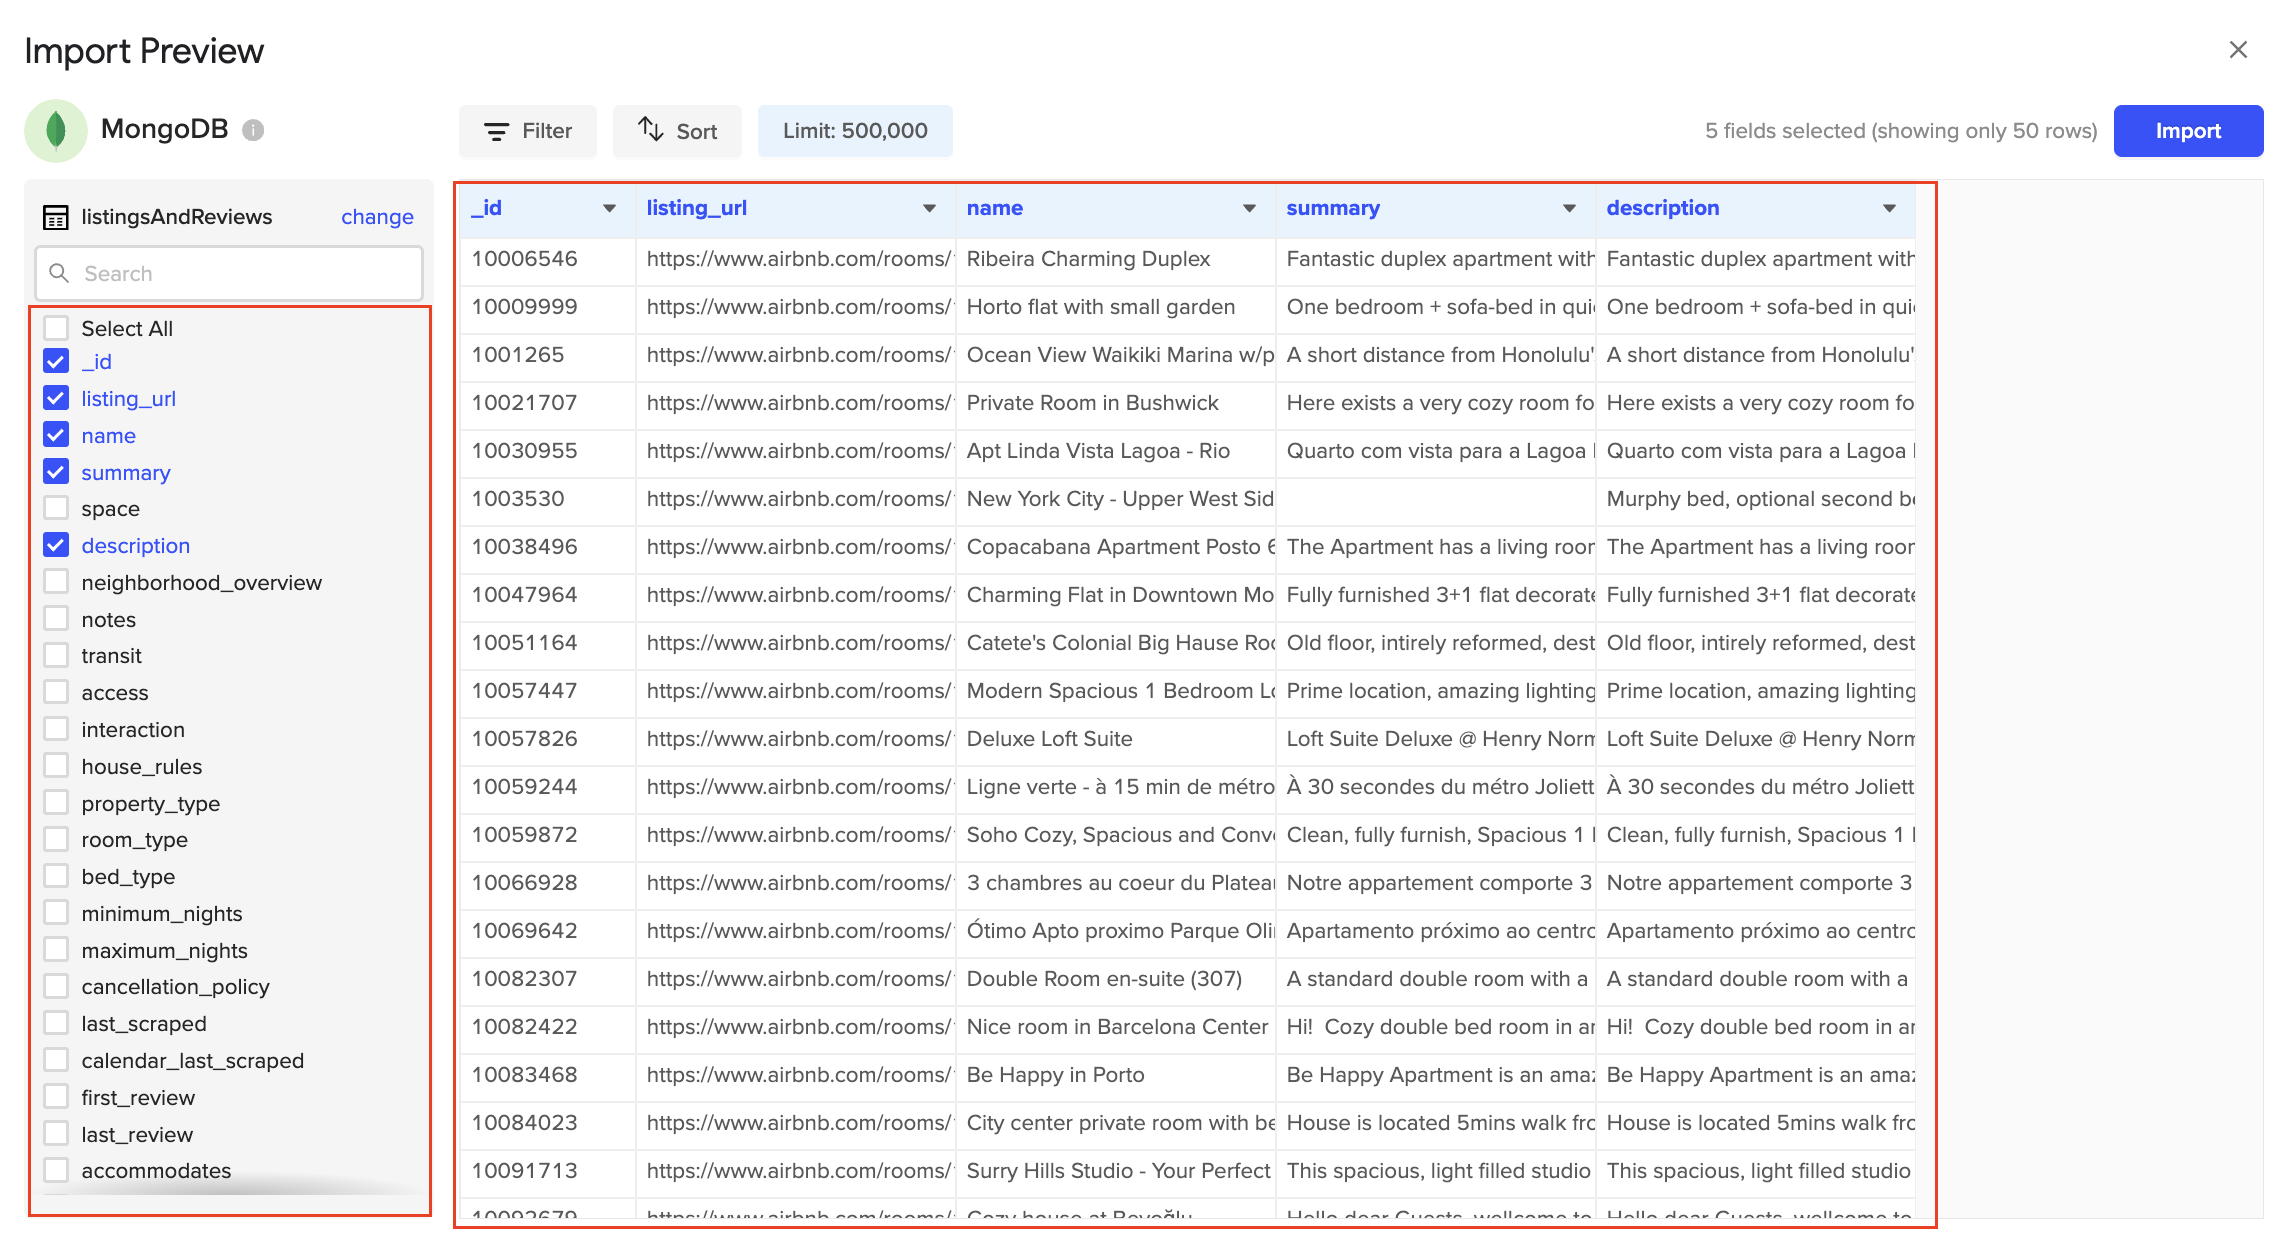Viewport: 2290px width, 1240px height.
Task: Uncheck the summary field
Action: click(56, 471)
